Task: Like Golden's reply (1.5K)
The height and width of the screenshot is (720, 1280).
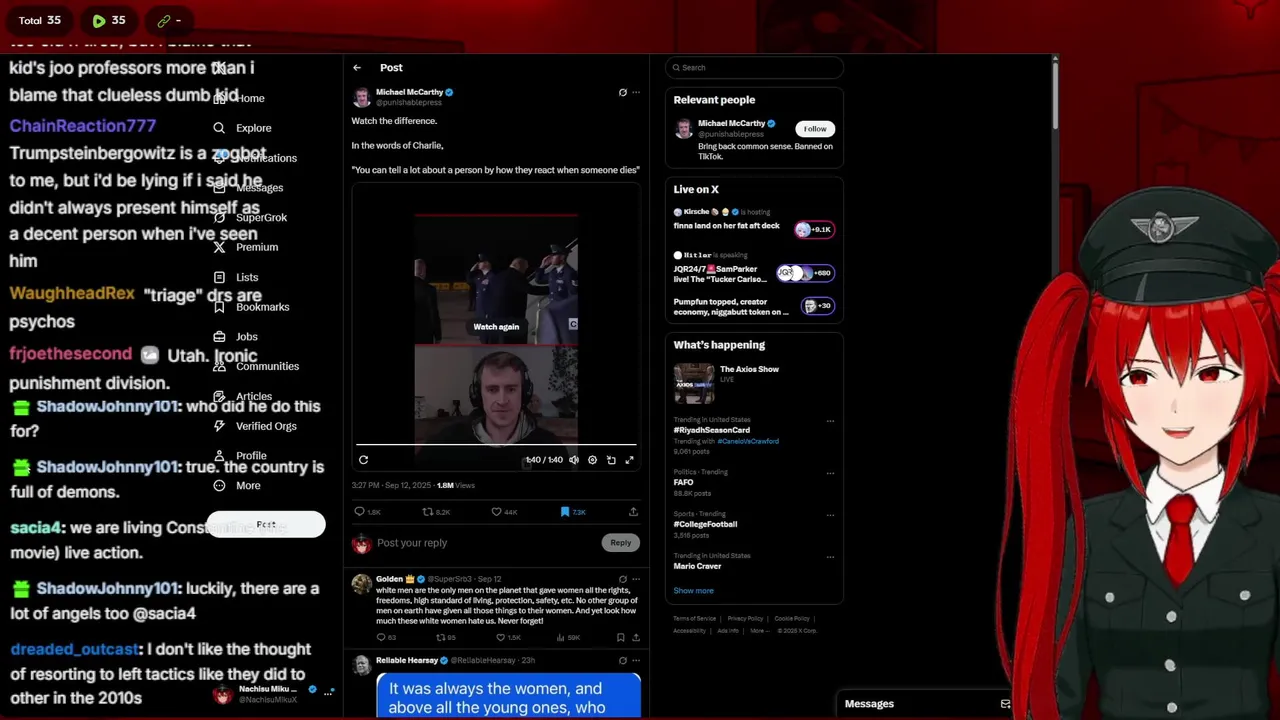Action: [510, 637]
